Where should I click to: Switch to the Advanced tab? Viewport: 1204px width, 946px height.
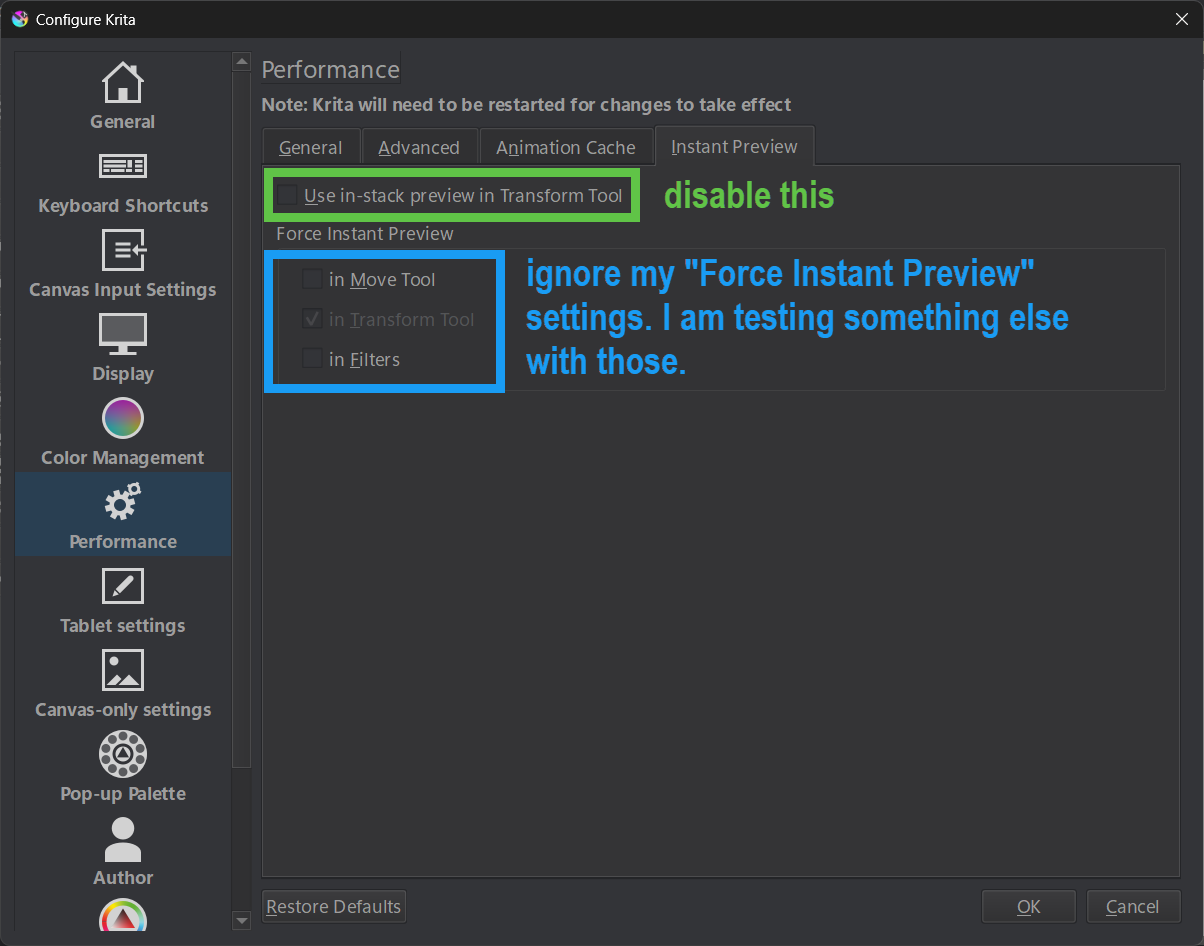419,147
